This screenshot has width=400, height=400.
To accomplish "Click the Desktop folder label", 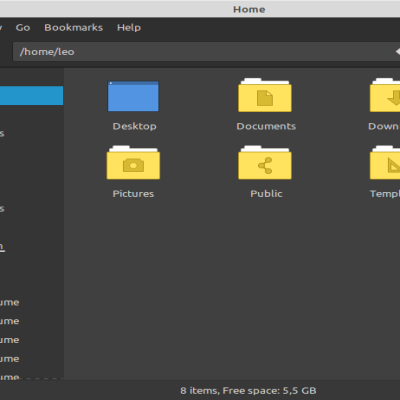I will coord(135,126).
